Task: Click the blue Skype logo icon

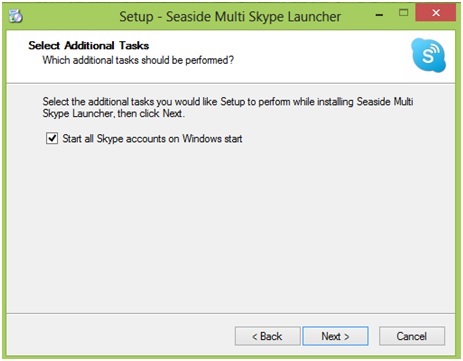Action: 428,55
